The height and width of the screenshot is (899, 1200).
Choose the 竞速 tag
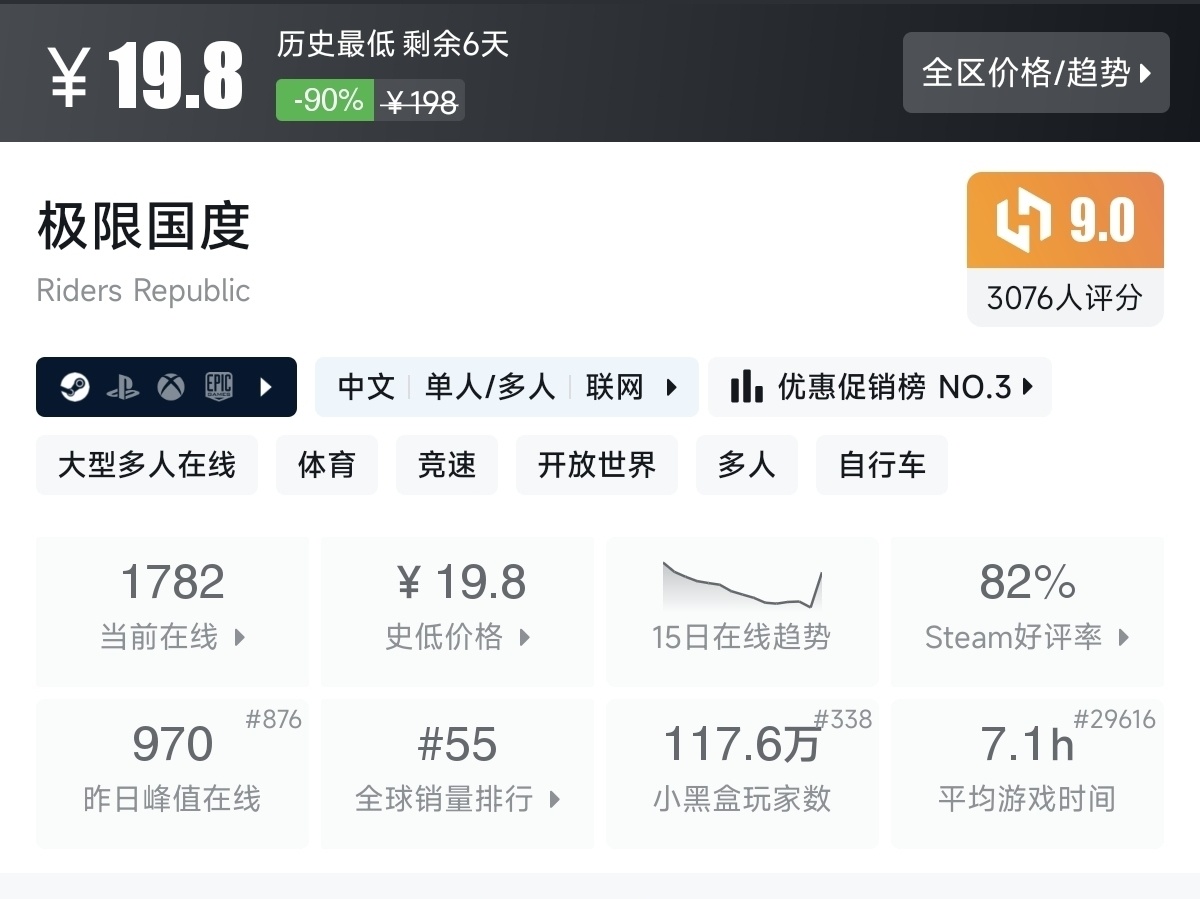[x=447, y=465]
